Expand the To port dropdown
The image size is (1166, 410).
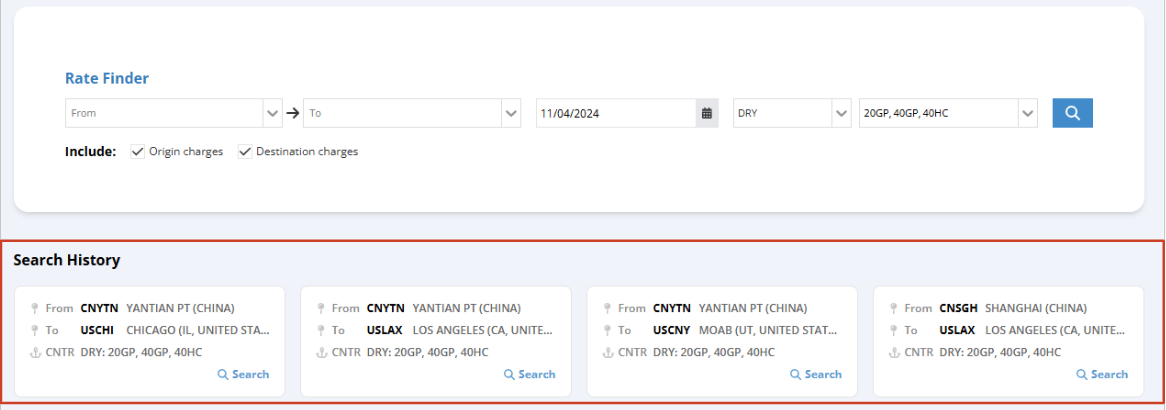coord(511,113)
